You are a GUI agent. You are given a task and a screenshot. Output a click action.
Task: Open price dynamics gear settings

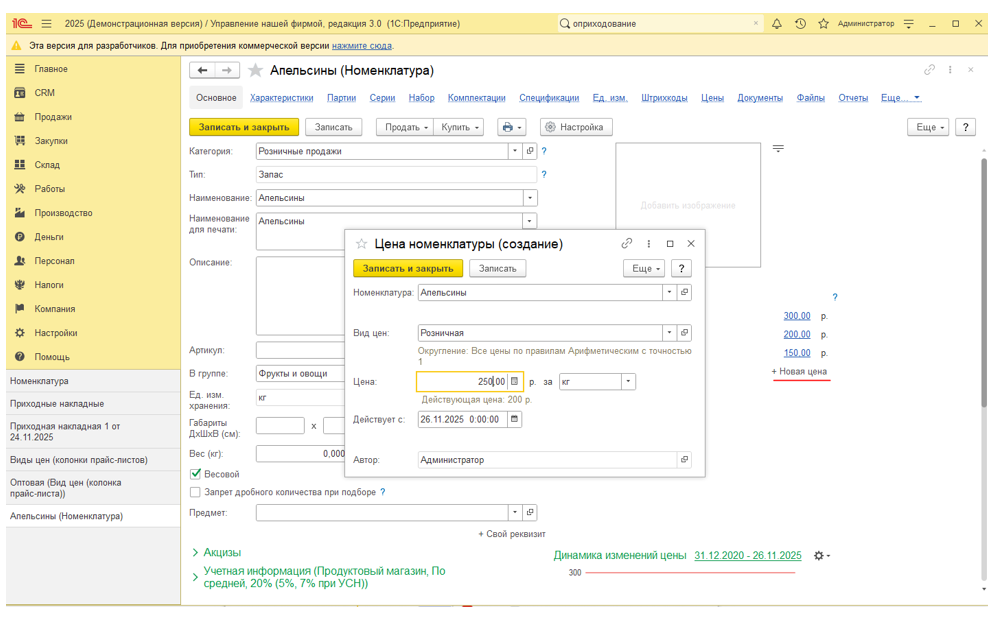tap(819, 556)
